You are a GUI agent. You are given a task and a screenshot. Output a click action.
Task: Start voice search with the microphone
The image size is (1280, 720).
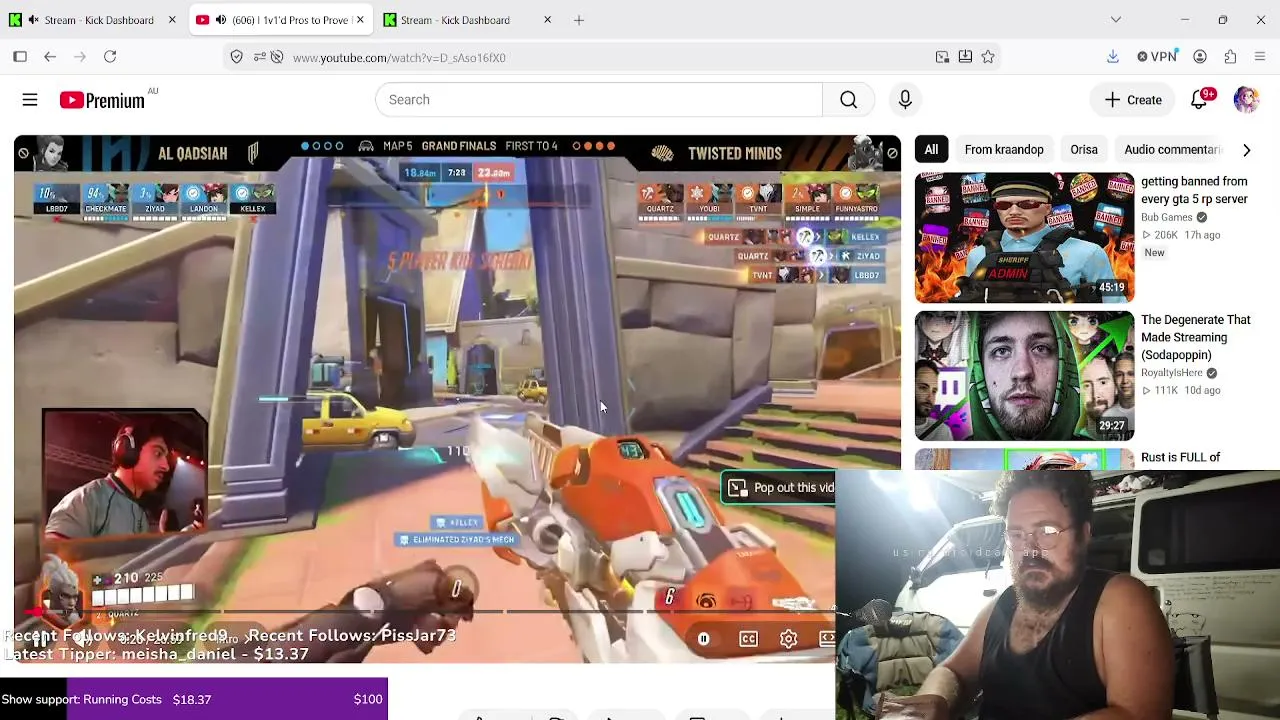coord(905,100)
